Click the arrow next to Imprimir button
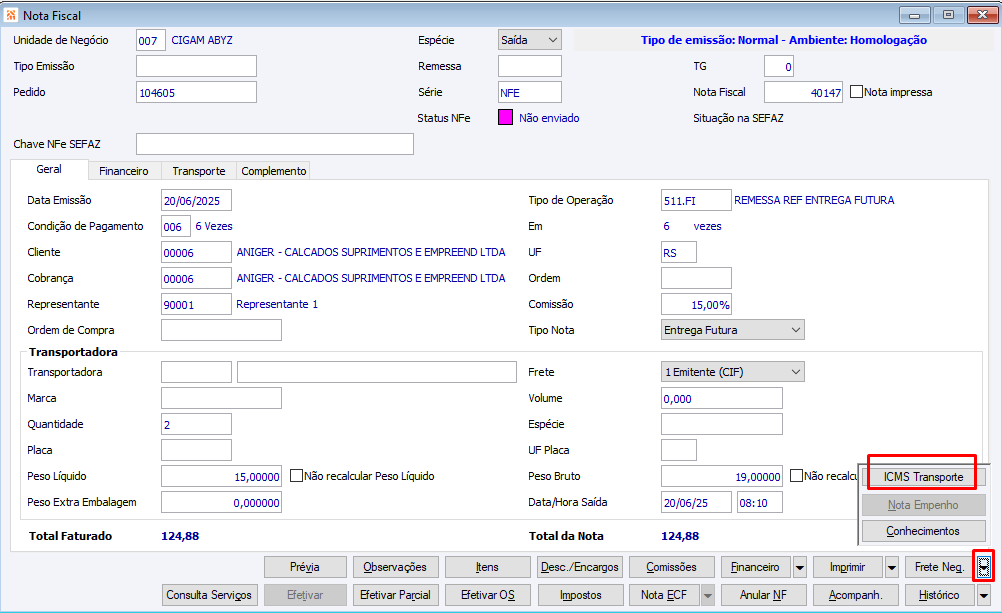Image resolution: width=1002 pixels, height=613 pixels. [x=891, y=567]
